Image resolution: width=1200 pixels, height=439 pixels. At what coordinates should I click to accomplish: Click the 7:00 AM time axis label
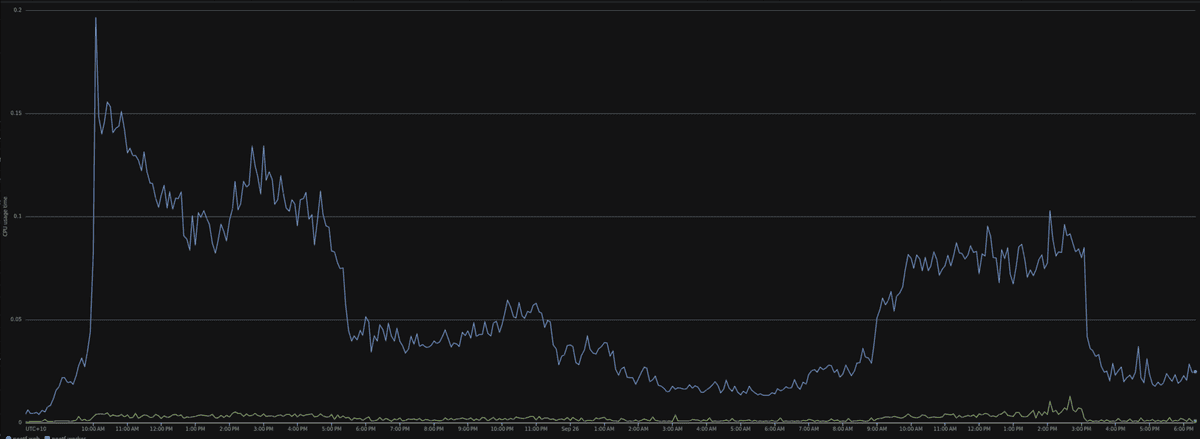(x=808, y=428)
